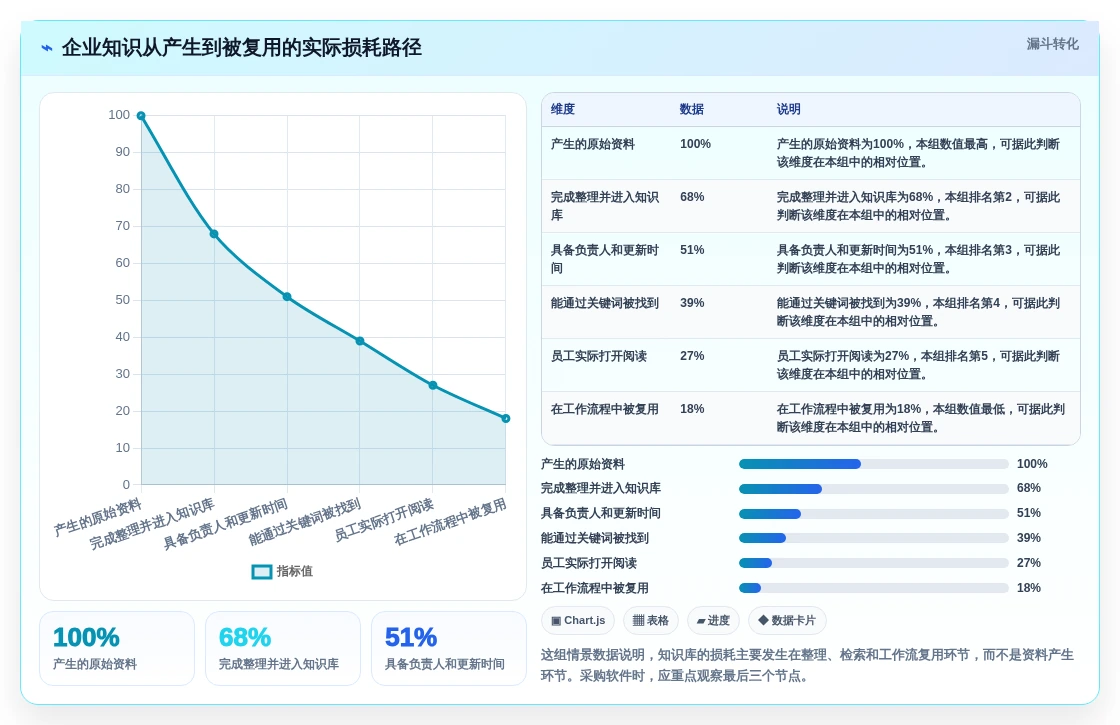Open the 68% 完成整理并进入知识库 stat card
The height and width of the screenshot is (725, 1120).
[283, 649]
